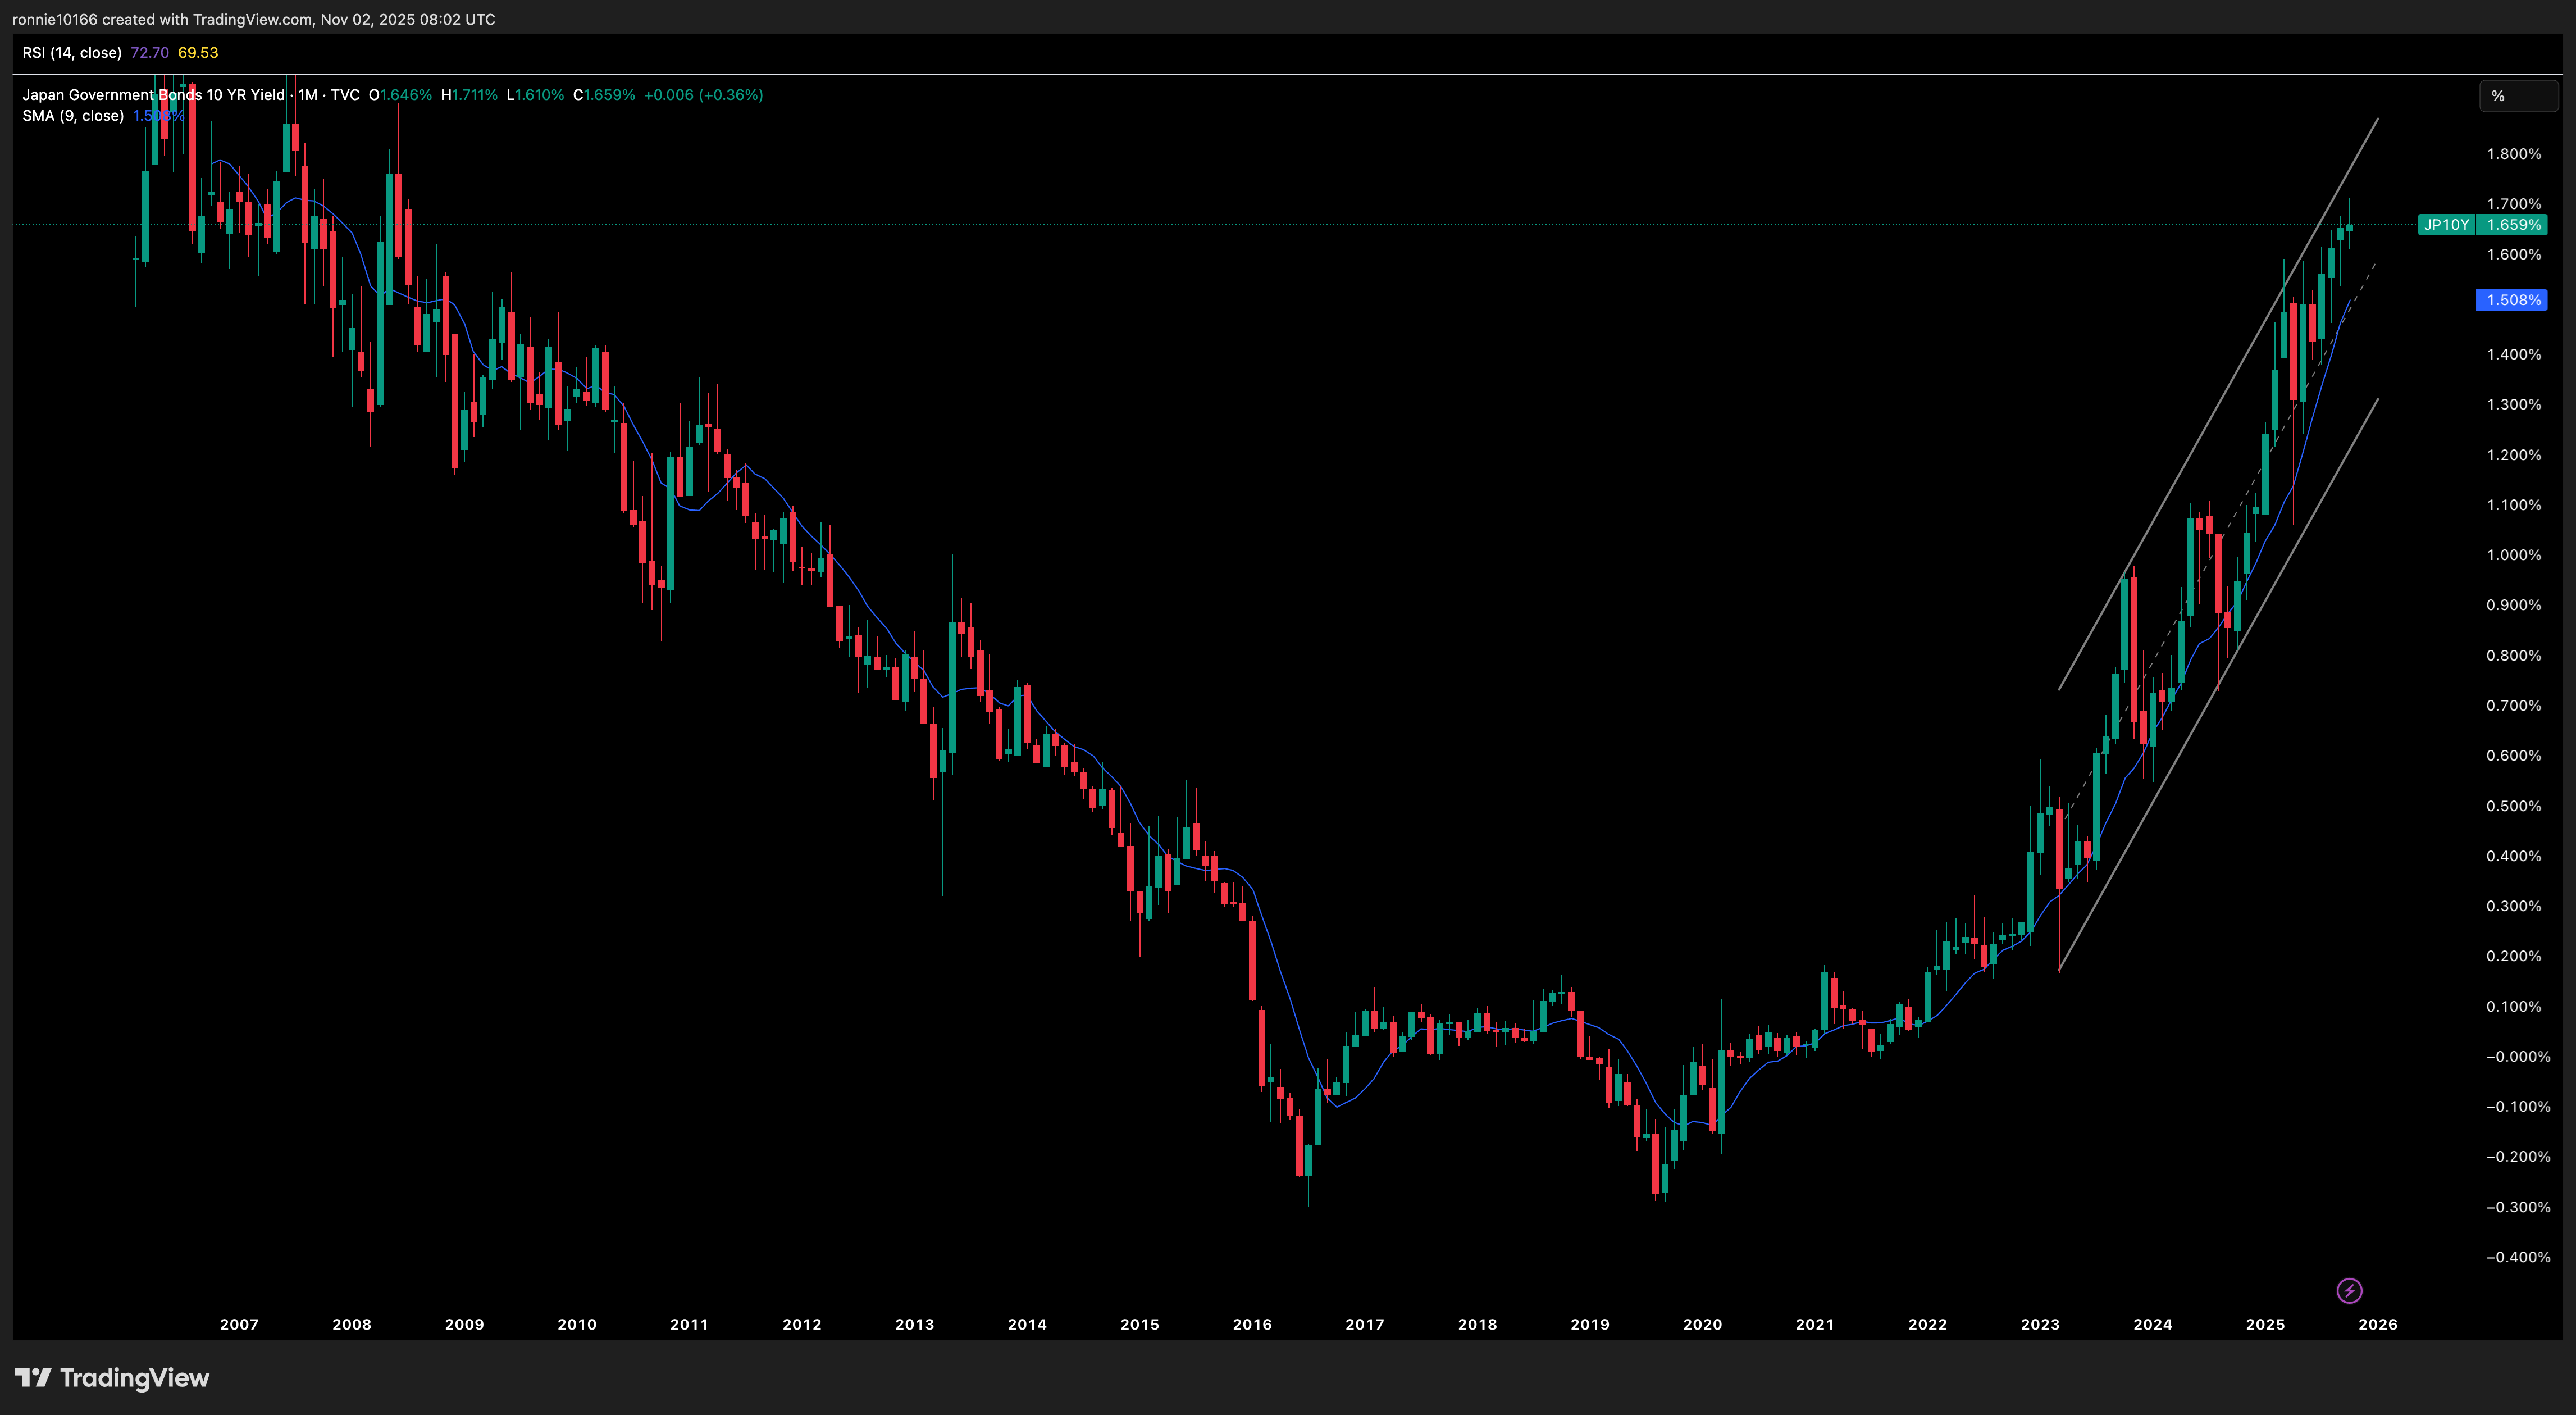Click the ronnie10166 watermark text at top left

pyautogui.click(x=55, y=18)
